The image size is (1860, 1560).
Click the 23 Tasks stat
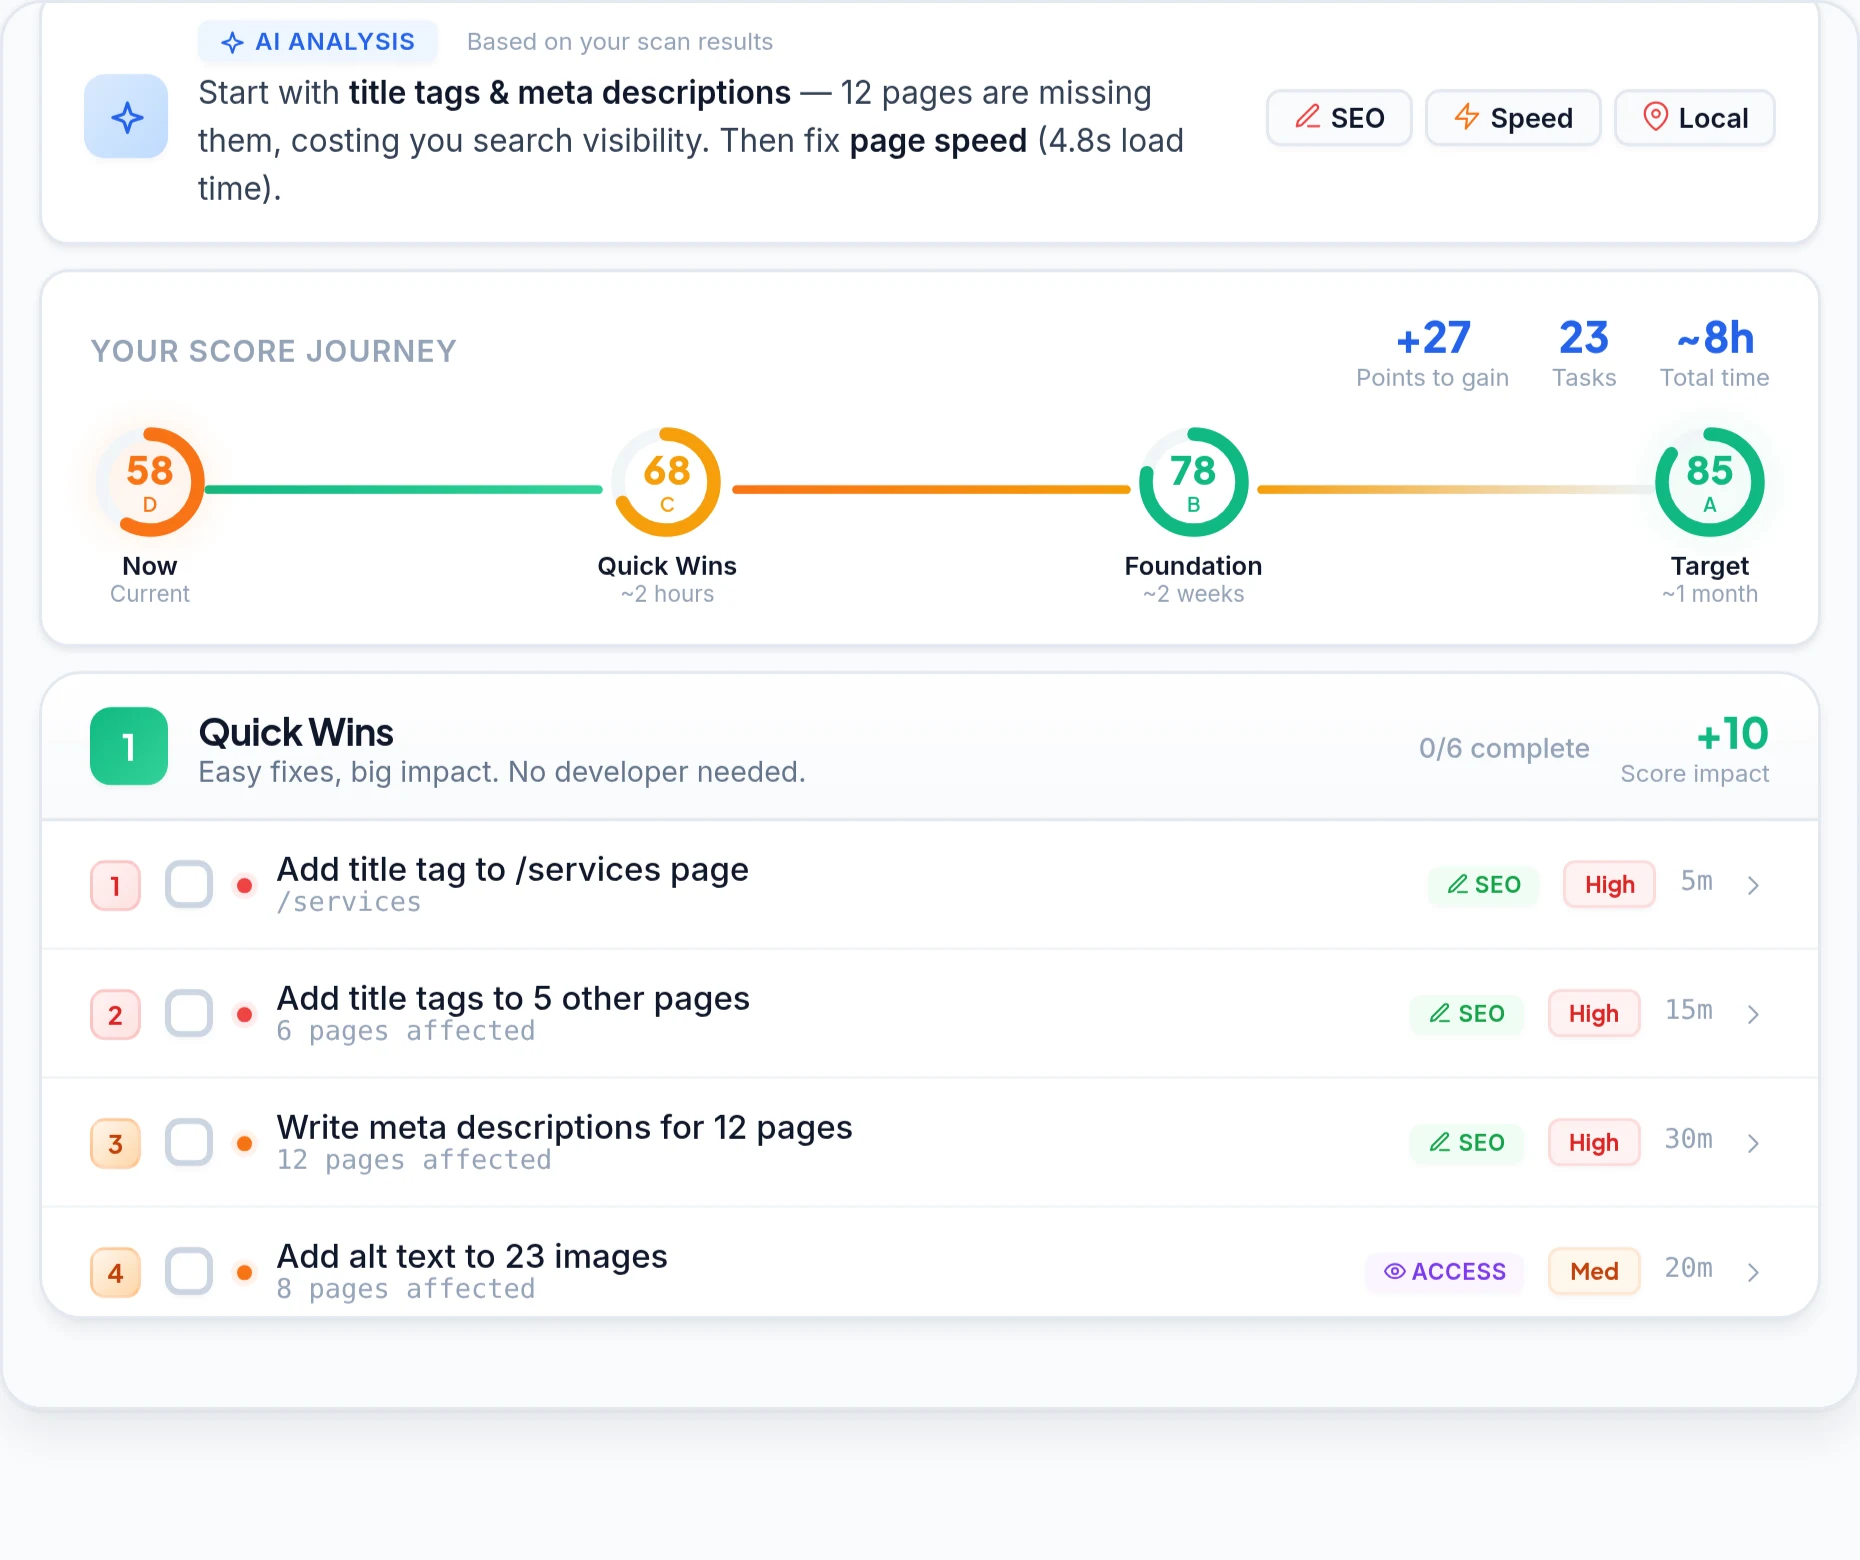1584,354
